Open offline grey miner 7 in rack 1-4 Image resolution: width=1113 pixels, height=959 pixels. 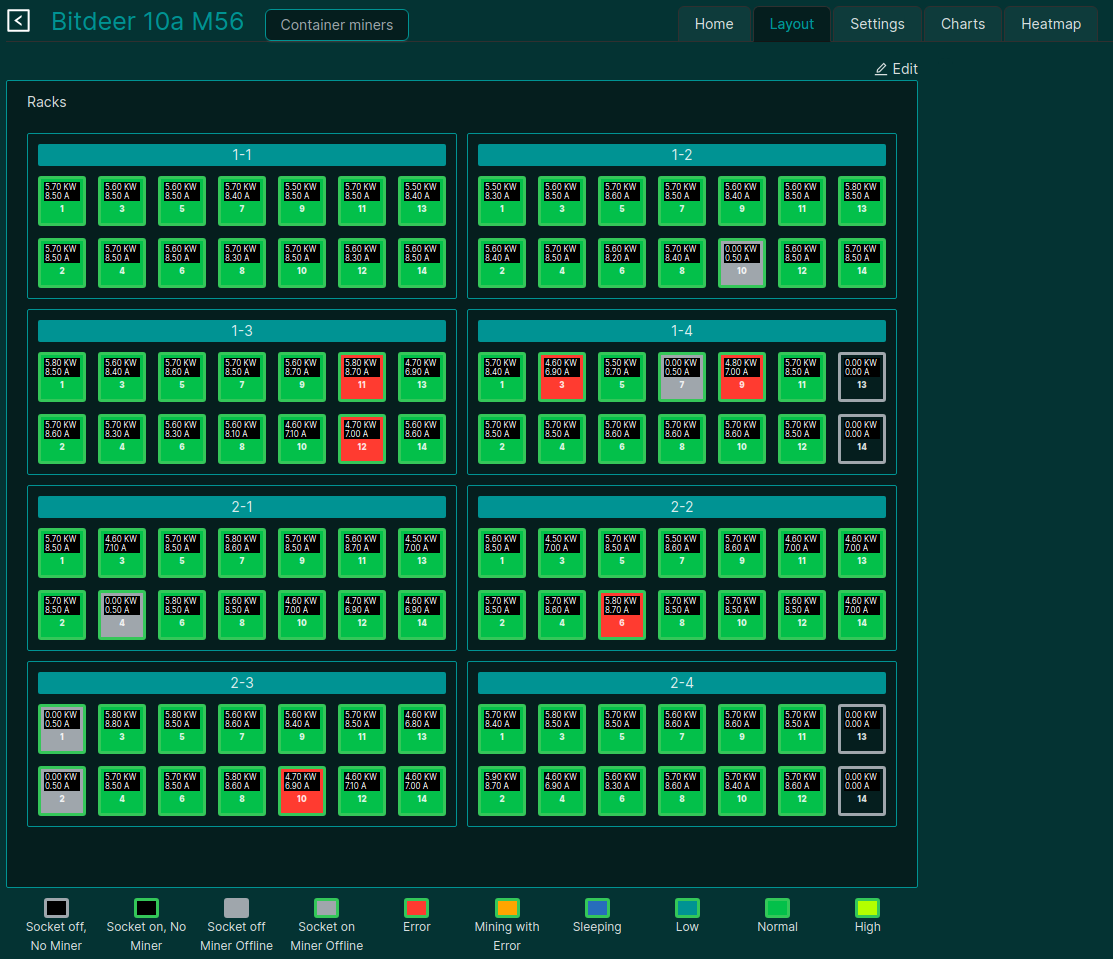click(682, 377)
